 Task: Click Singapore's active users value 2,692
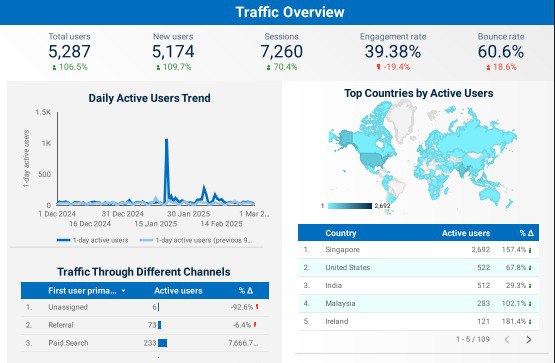click(481, 250)
